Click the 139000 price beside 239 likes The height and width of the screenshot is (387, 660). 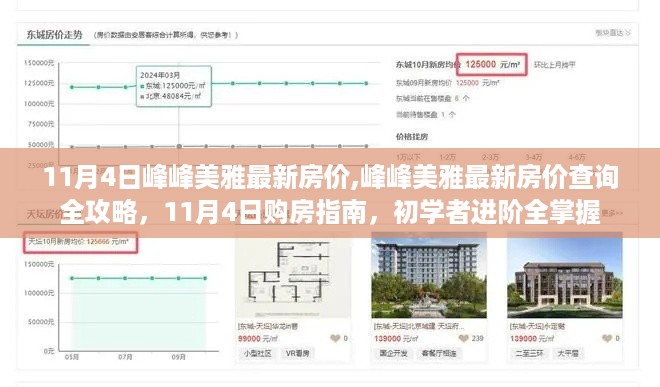pyautogui.click(x=396, y=339)
